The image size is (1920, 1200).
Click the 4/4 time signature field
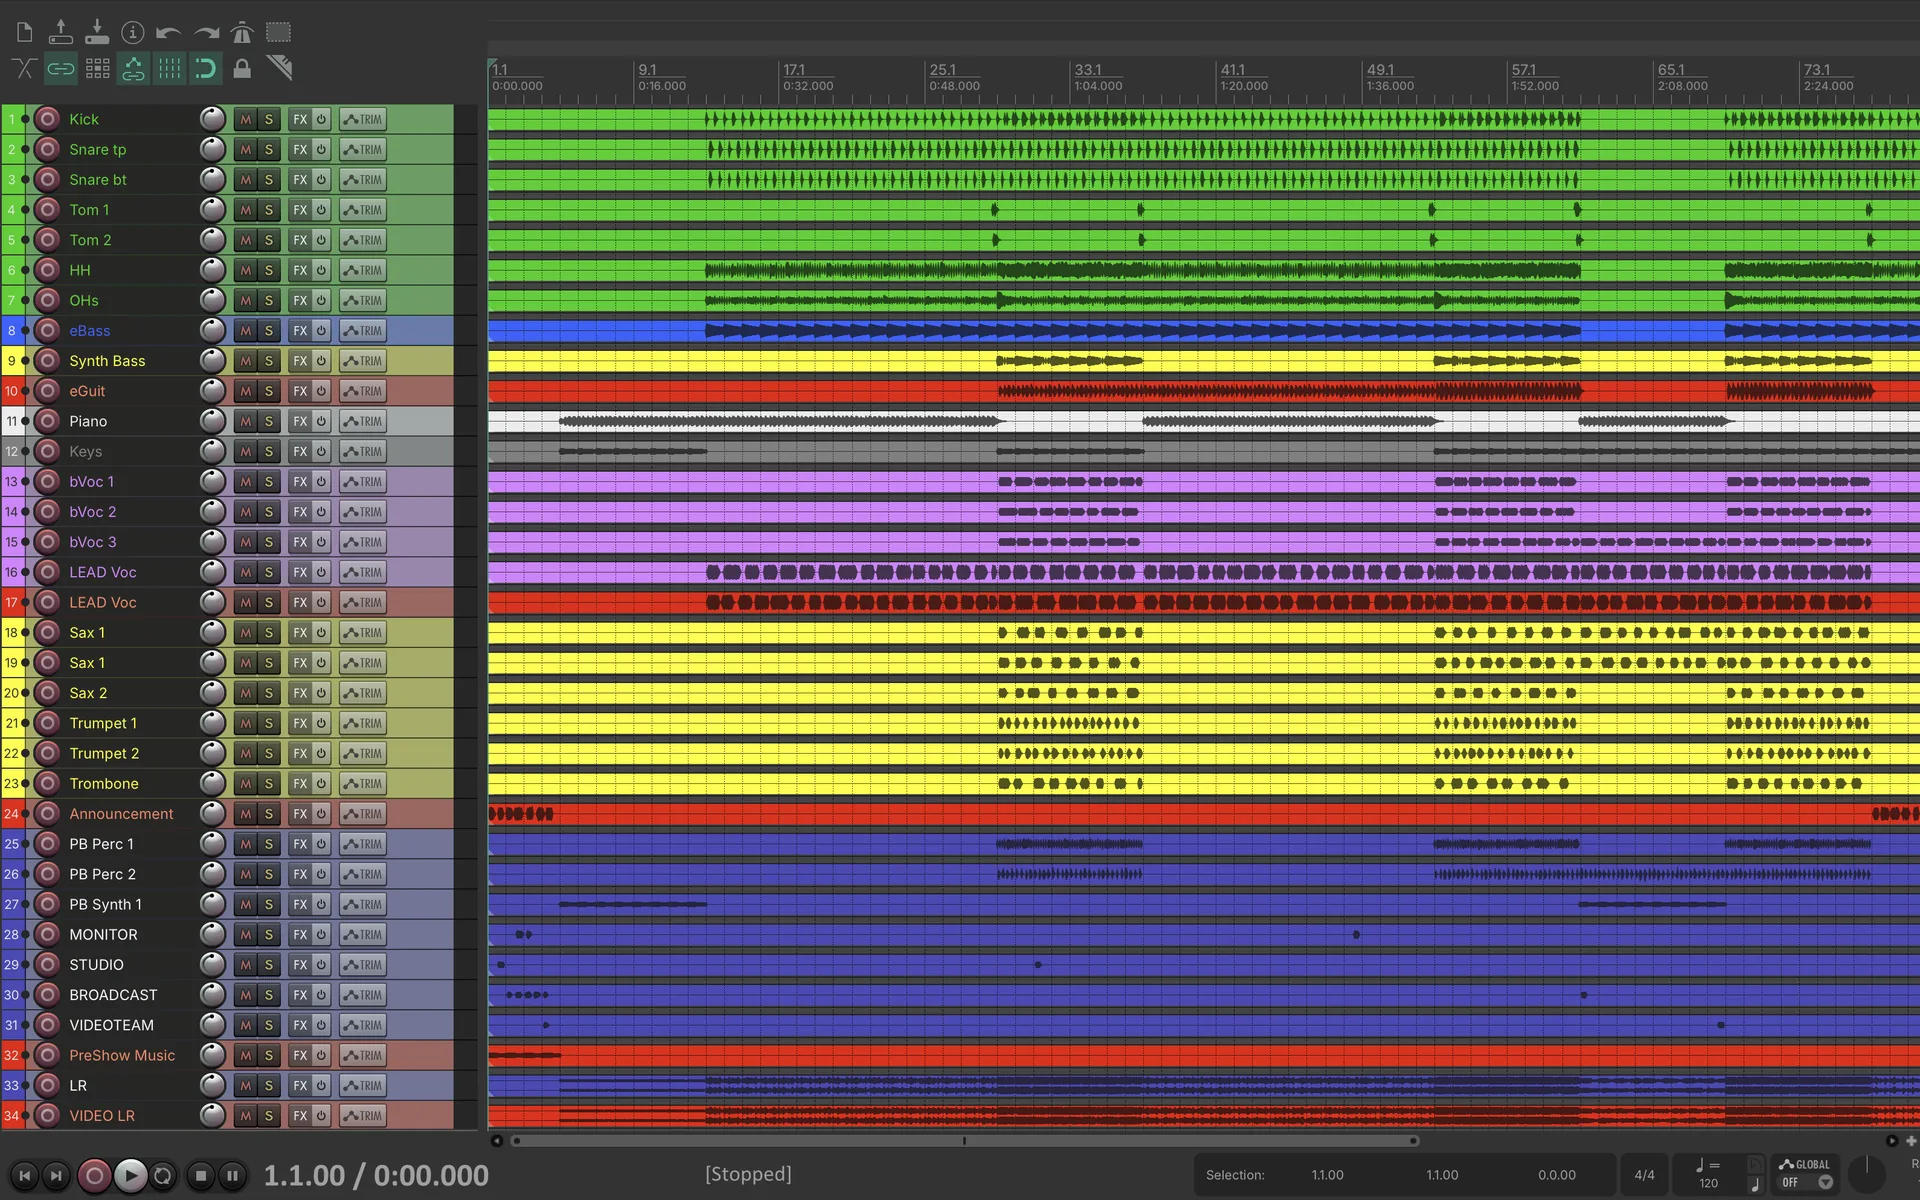1644,1175
